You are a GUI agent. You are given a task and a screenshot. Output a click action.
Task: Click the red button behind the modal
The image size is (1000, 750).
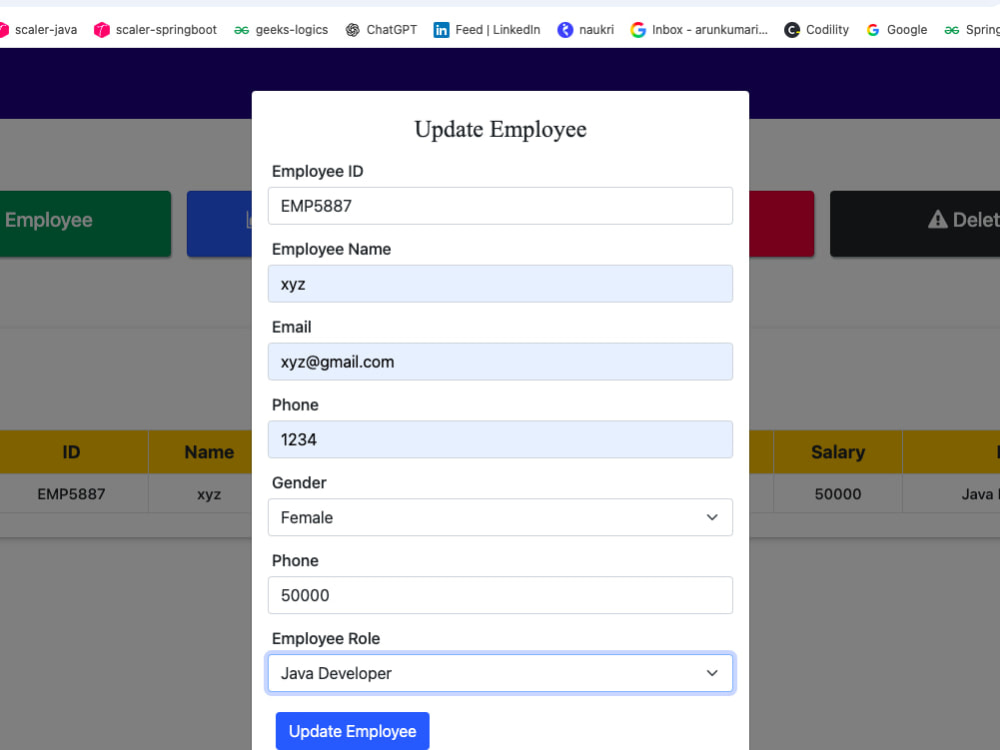782,224
